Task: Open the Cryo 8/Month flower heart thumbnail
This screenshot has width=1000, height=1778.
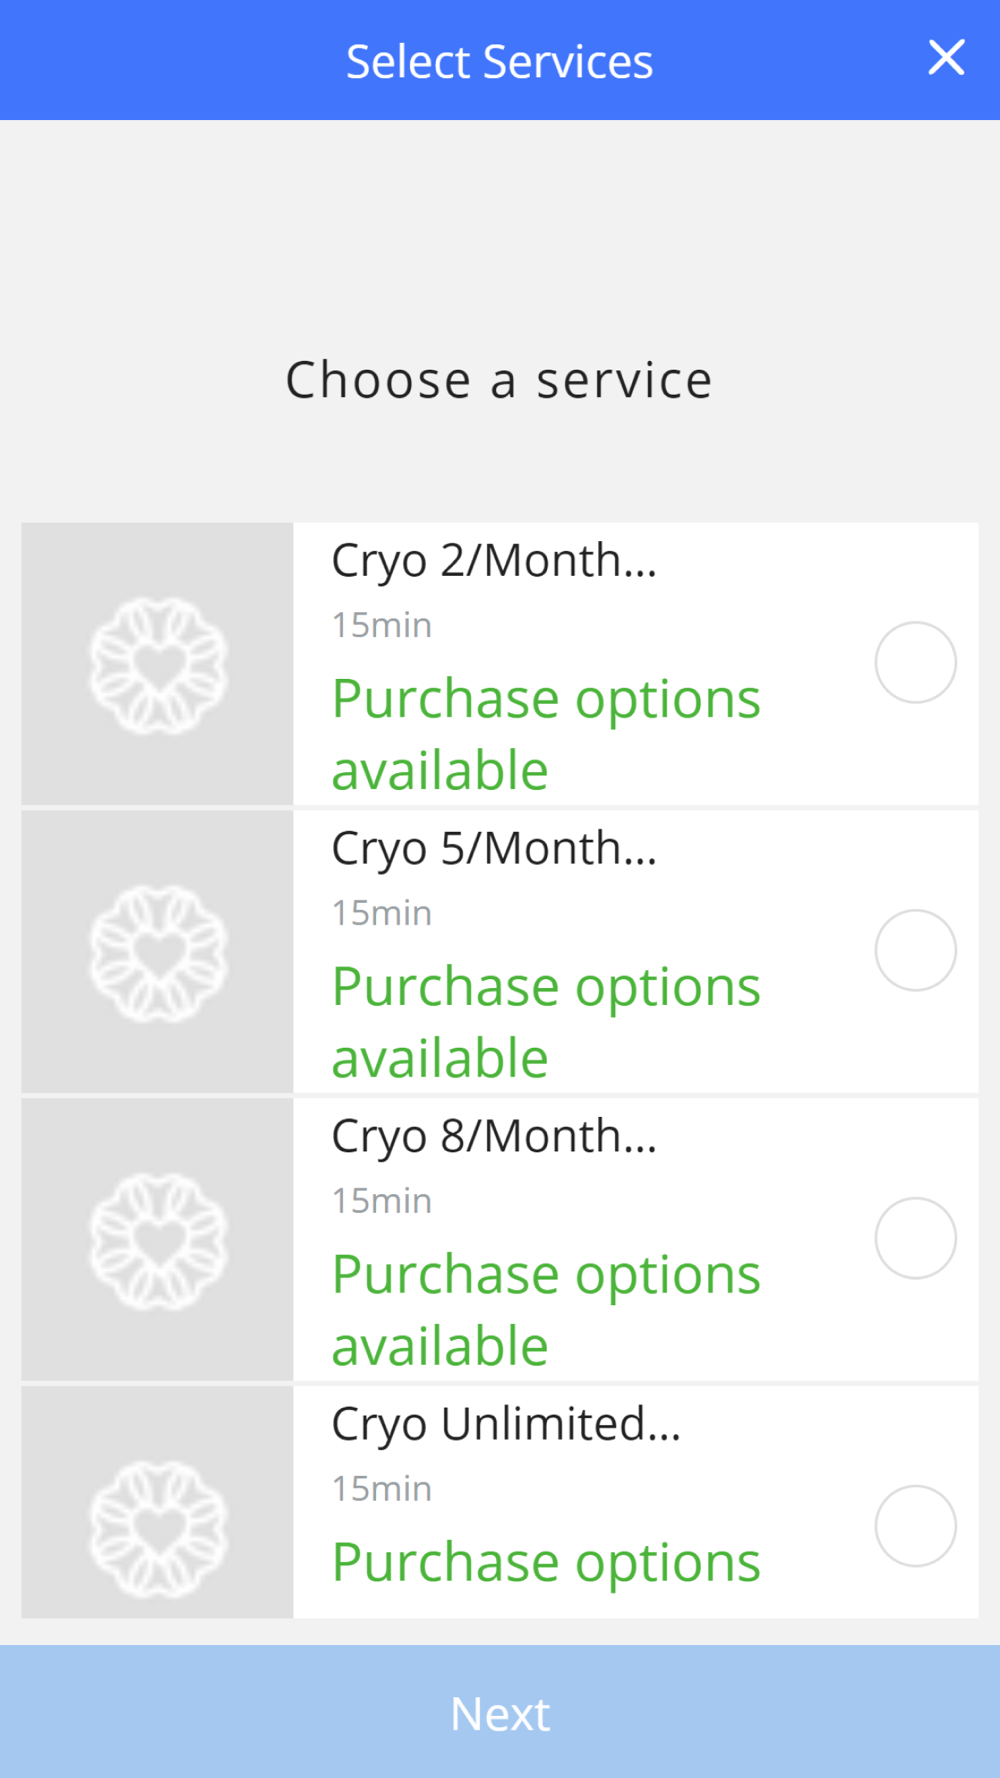Action: [x=158, y=1241]
